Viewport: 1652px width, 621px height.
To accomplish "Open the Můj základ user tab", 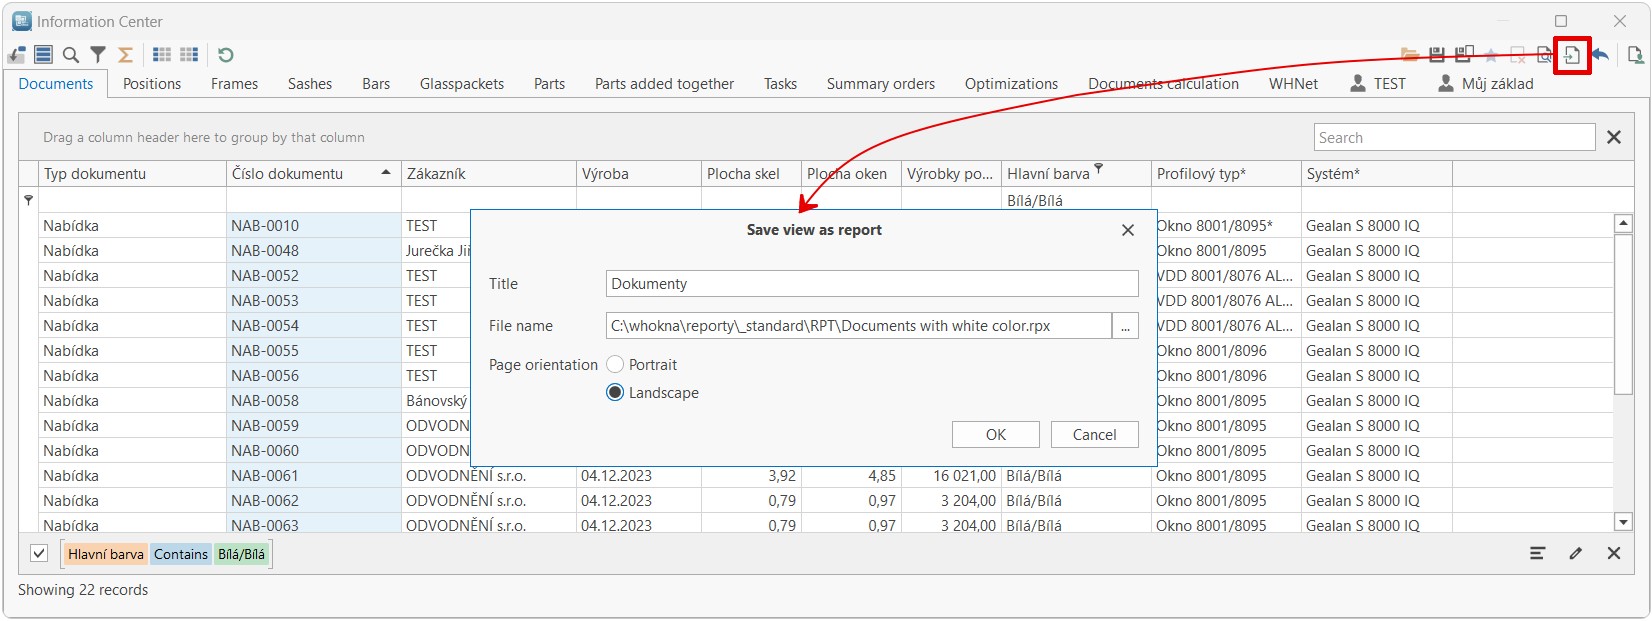I will pyautogui.click(x=1486, y=84).
